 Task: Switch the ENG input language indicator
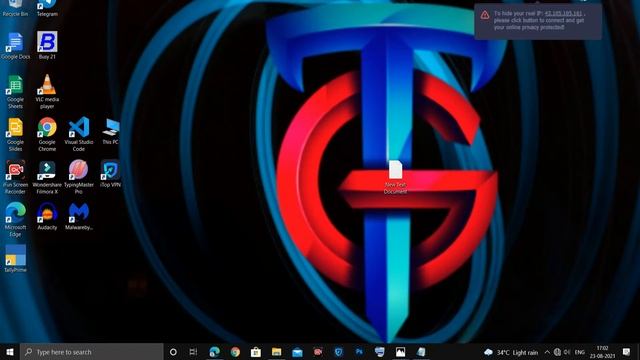pyautogui.click(x=580, y=352)
